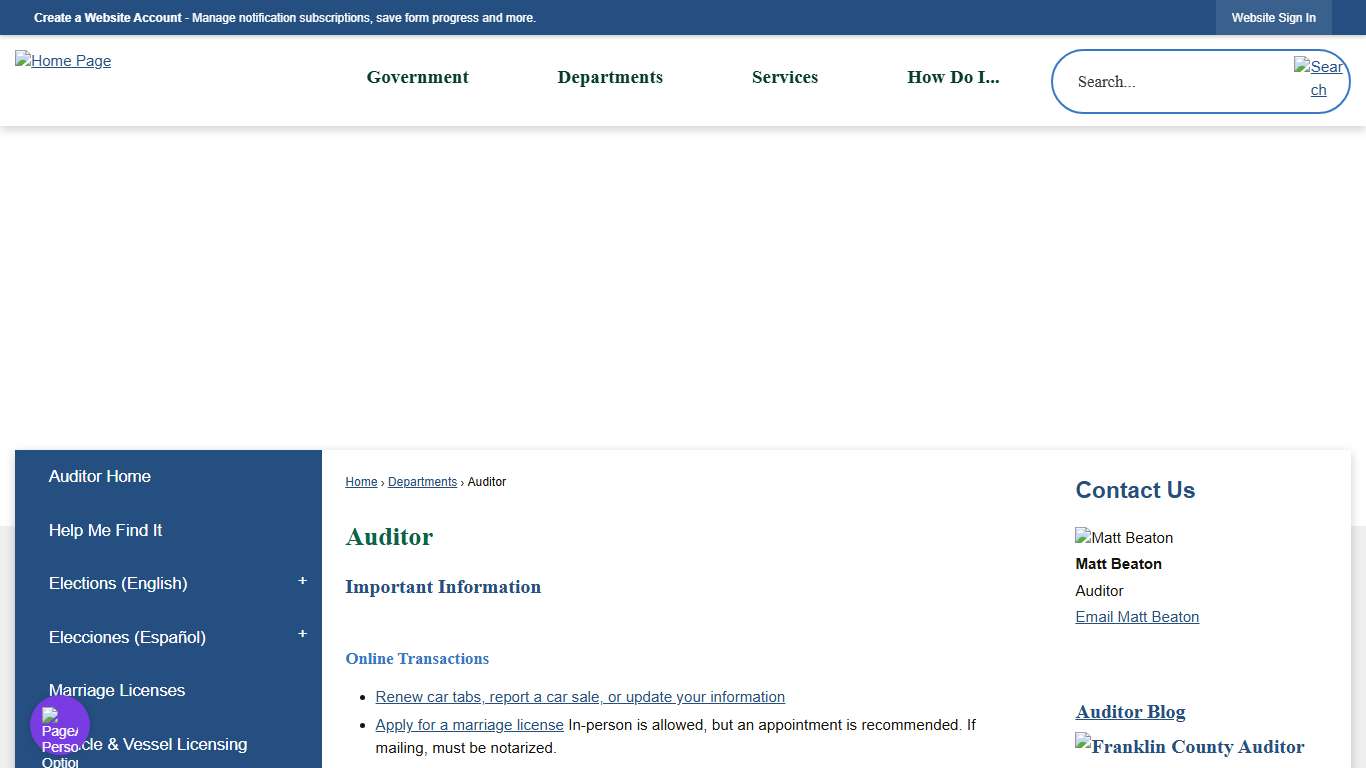Open the Departments navigation menu
Screen dimensions: 1366x768
click(x=610, y=77)
